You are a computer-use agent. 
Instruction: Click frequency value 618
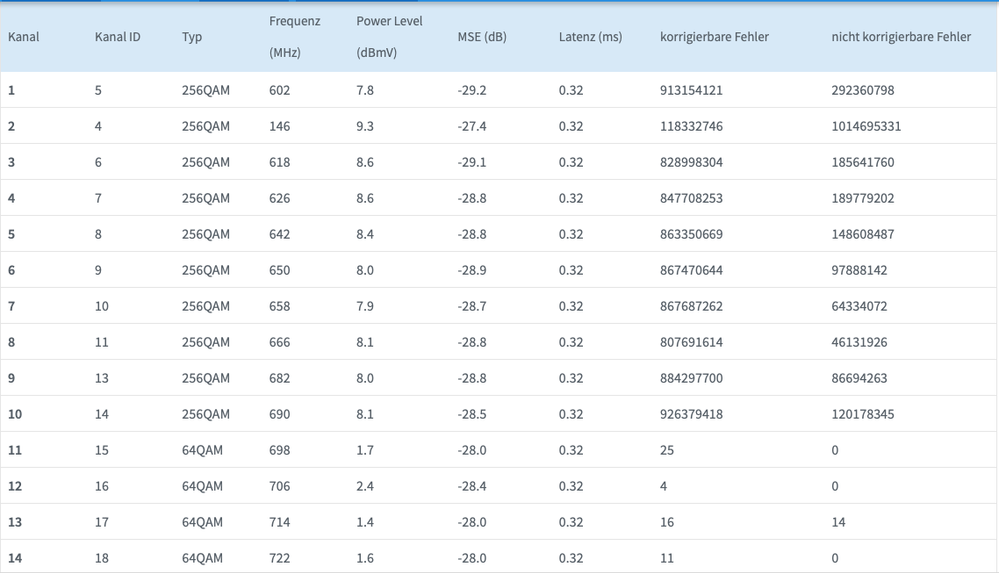pos(279,163)
